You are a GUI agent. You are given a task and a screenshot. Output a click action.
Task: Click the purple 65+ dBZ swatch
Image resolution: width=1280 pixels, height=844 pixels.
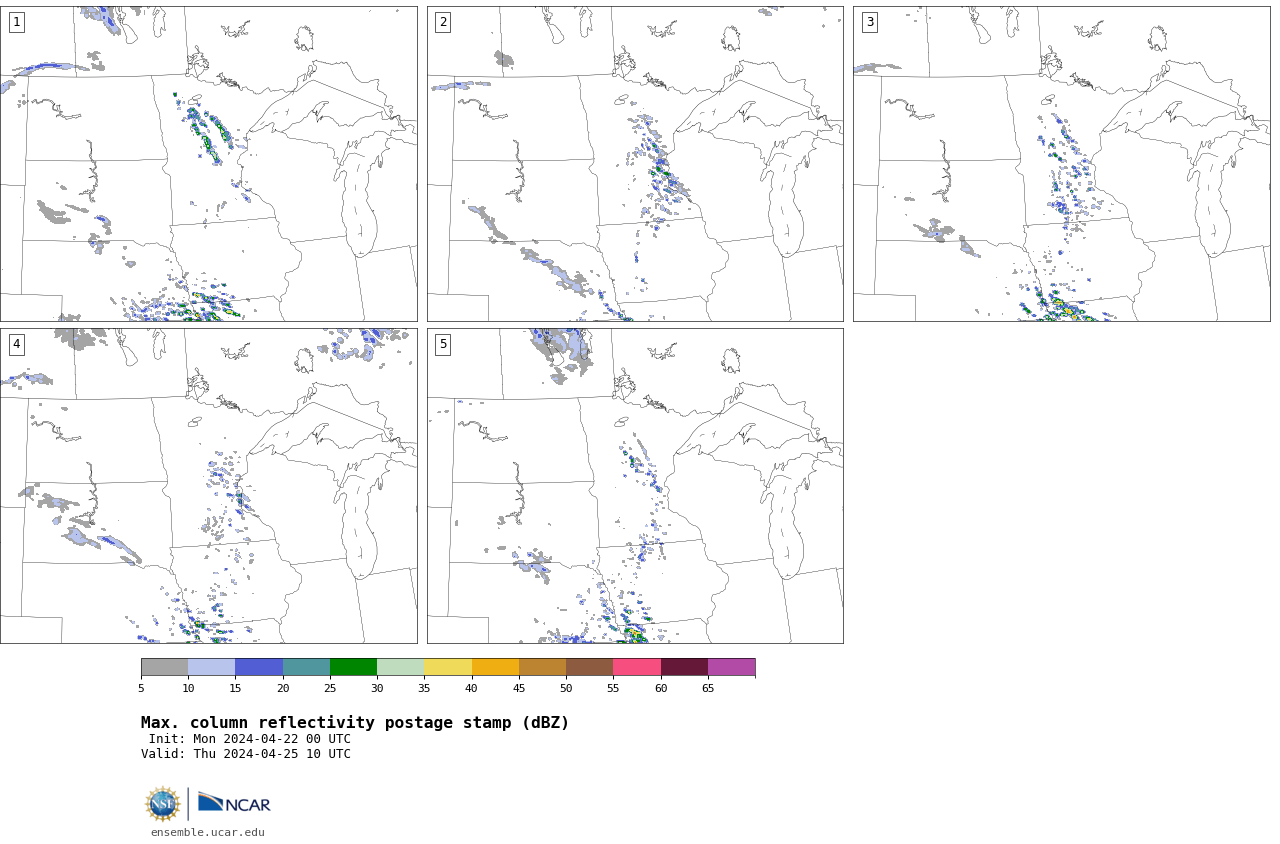coord(731,667)
